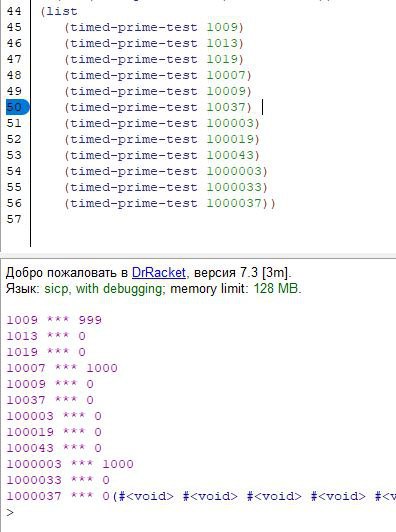Viewport: 396px width, 532px height.
Task: Click the '(list' expression on line 44
Action: click(x=59, y=11)
